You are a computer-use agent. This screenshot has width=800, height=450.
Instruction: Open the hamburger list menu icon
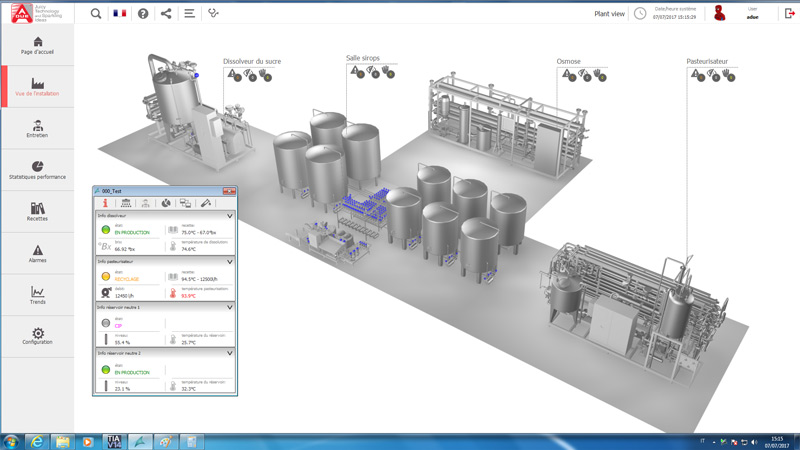(x=189, y=14)
